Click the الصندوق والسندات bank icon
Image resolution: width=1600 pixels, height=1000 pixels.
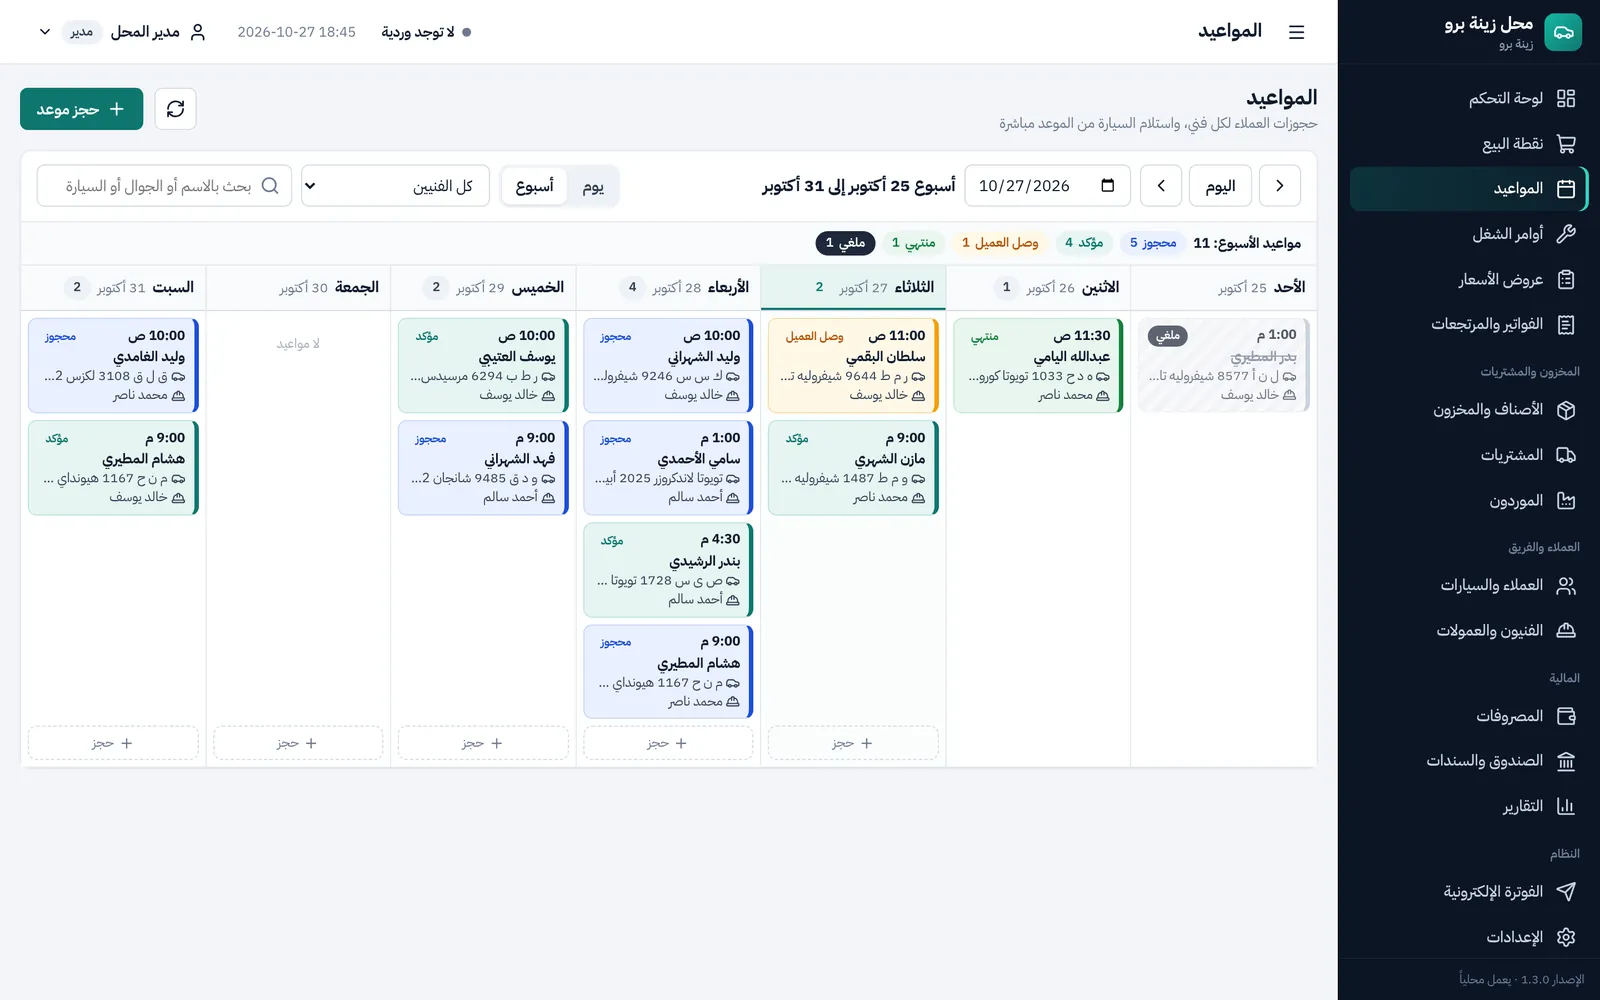[1566, 762]
